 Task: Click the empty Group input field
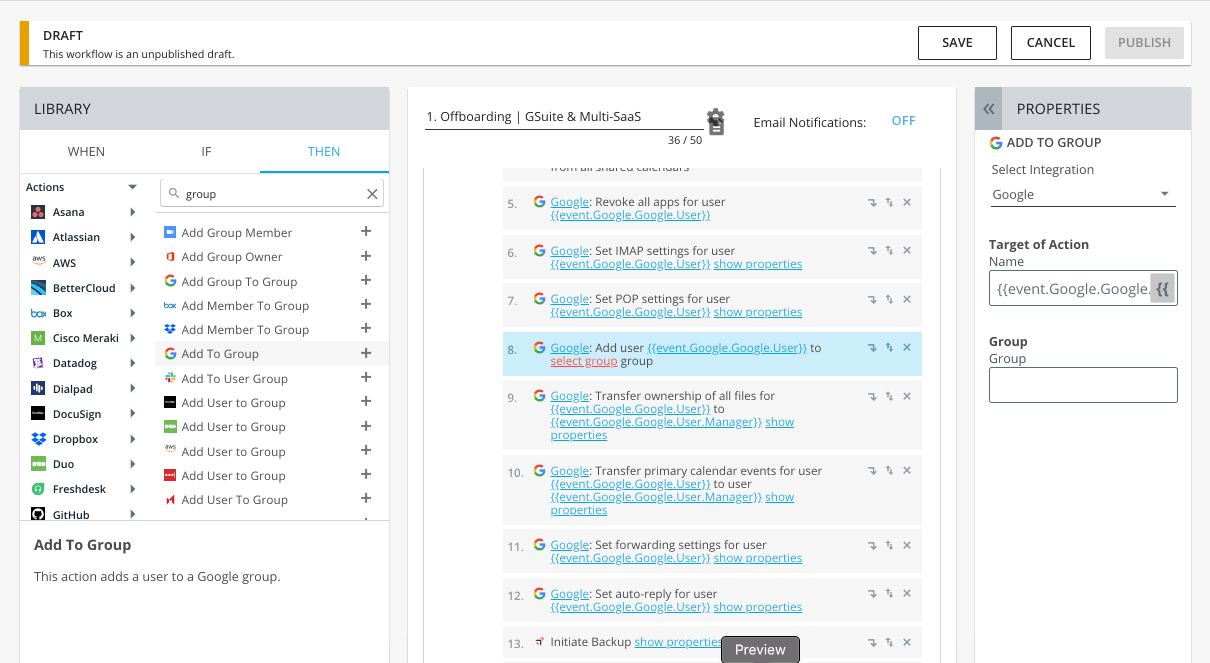(x=1083, y=385)
